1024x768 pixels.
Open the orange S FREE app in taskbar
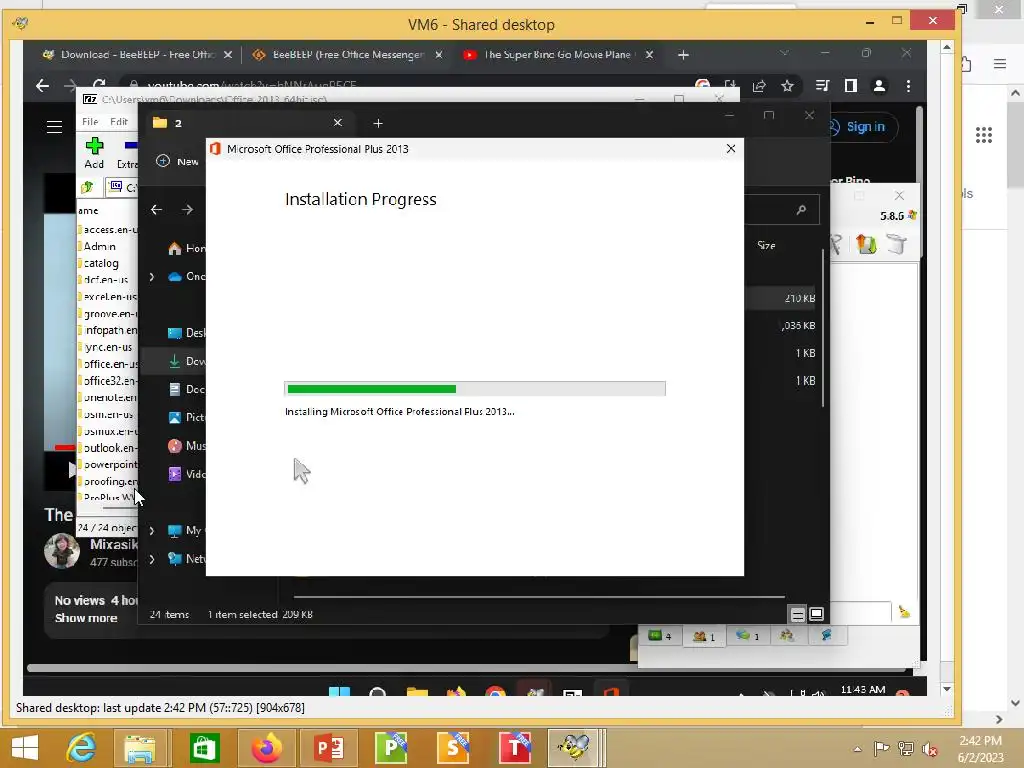point(453,748)
